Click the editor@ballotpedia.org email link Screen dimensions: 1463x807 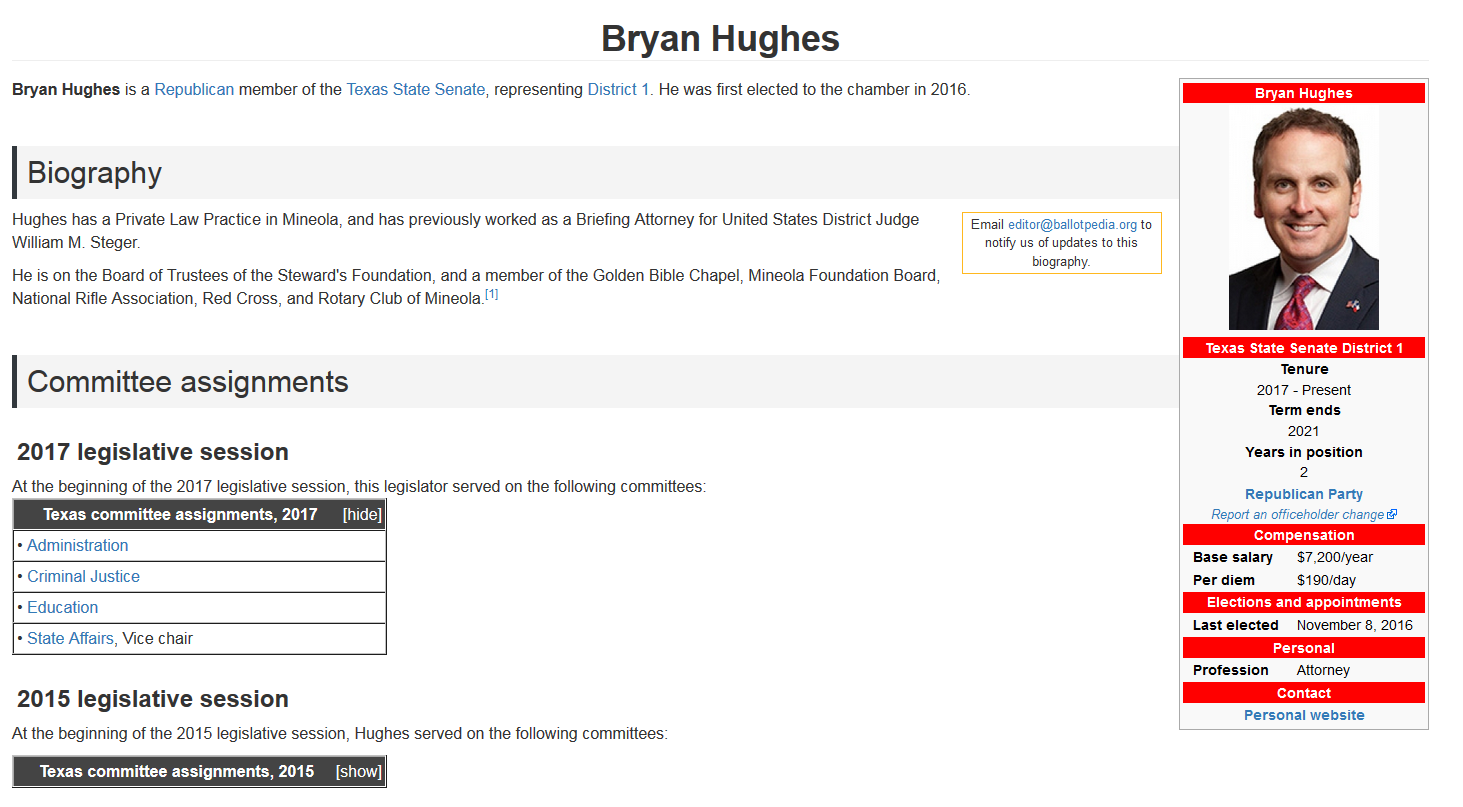pyautogui.click(x=1072, y=225)
